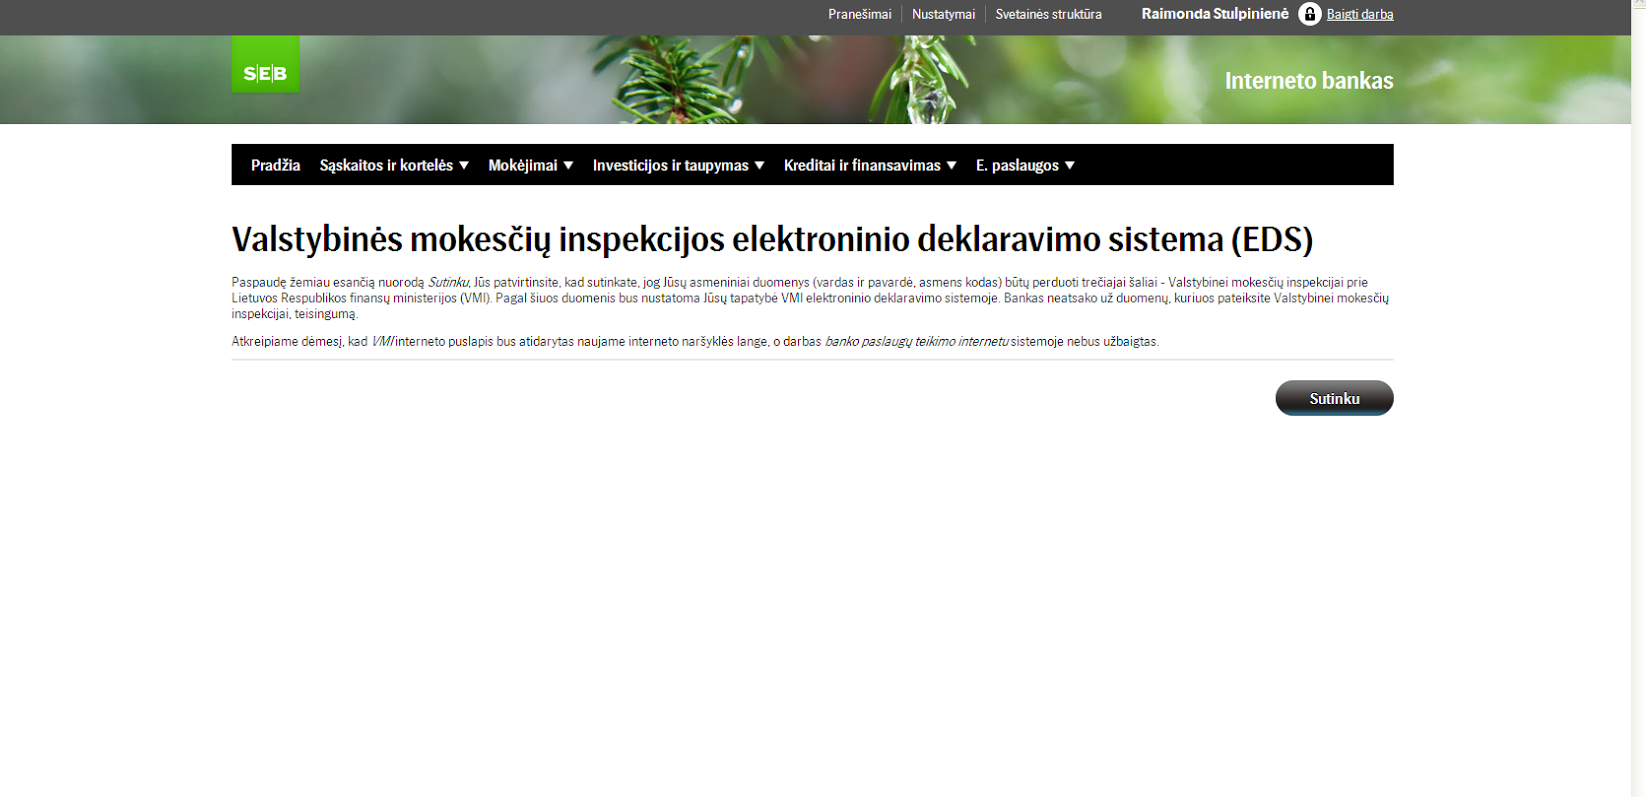Click Interneto bankas banner title
Screen dimensions: 1646x797
click(1308, 81)
